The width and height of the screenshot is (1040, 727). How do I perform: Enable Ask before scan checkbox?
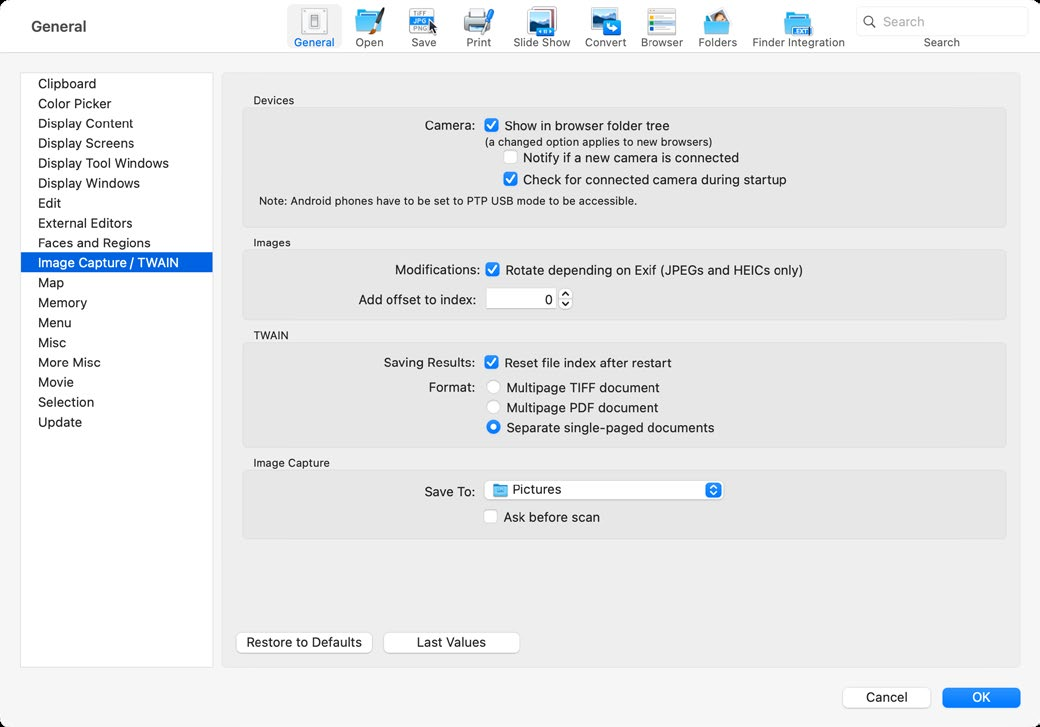pos(491,517)
